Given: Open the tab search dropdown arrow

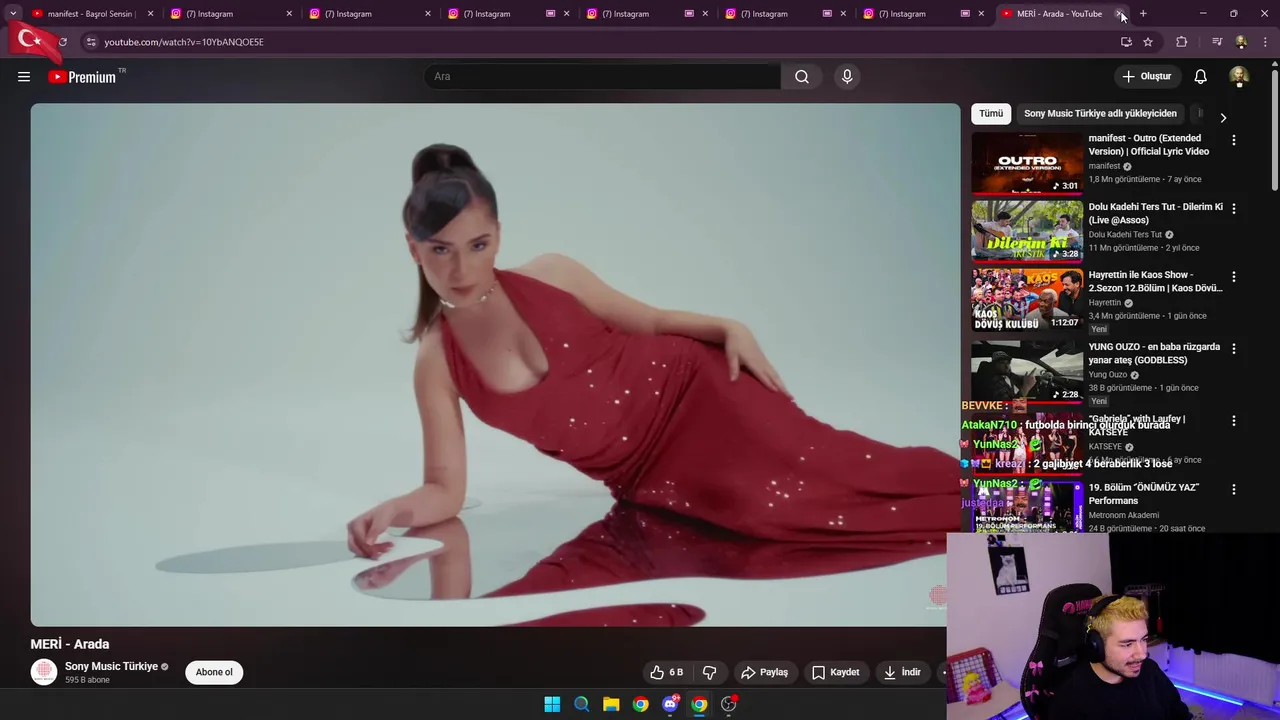Looking at the screenshot, I should [13, 14].
